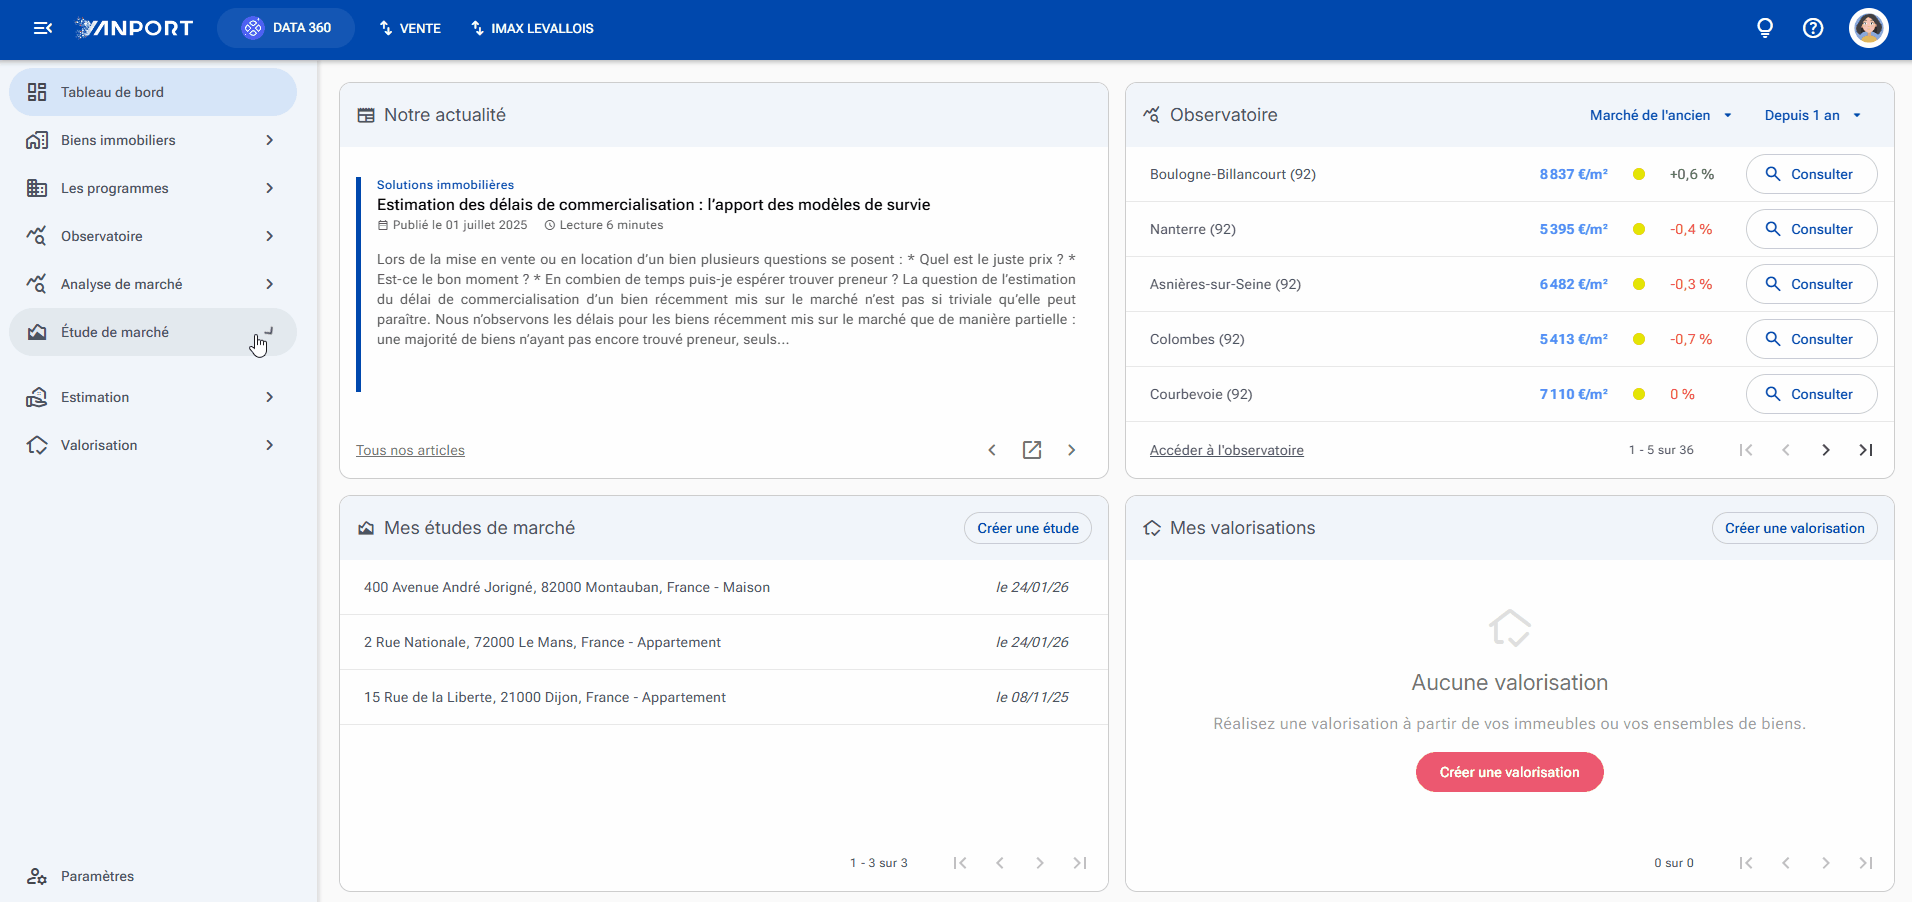The height and width of the screenshot is (902, 1912).
Task: Click Consulter for Asnières-sur-Seine
Action: pyautogui.click(x=1811, y=284)
